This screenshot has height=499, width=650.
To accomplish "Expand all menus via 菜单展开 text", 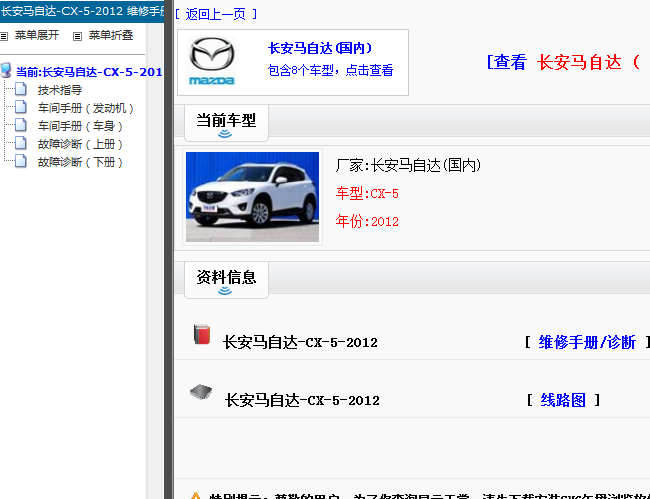I will [37, 35].
